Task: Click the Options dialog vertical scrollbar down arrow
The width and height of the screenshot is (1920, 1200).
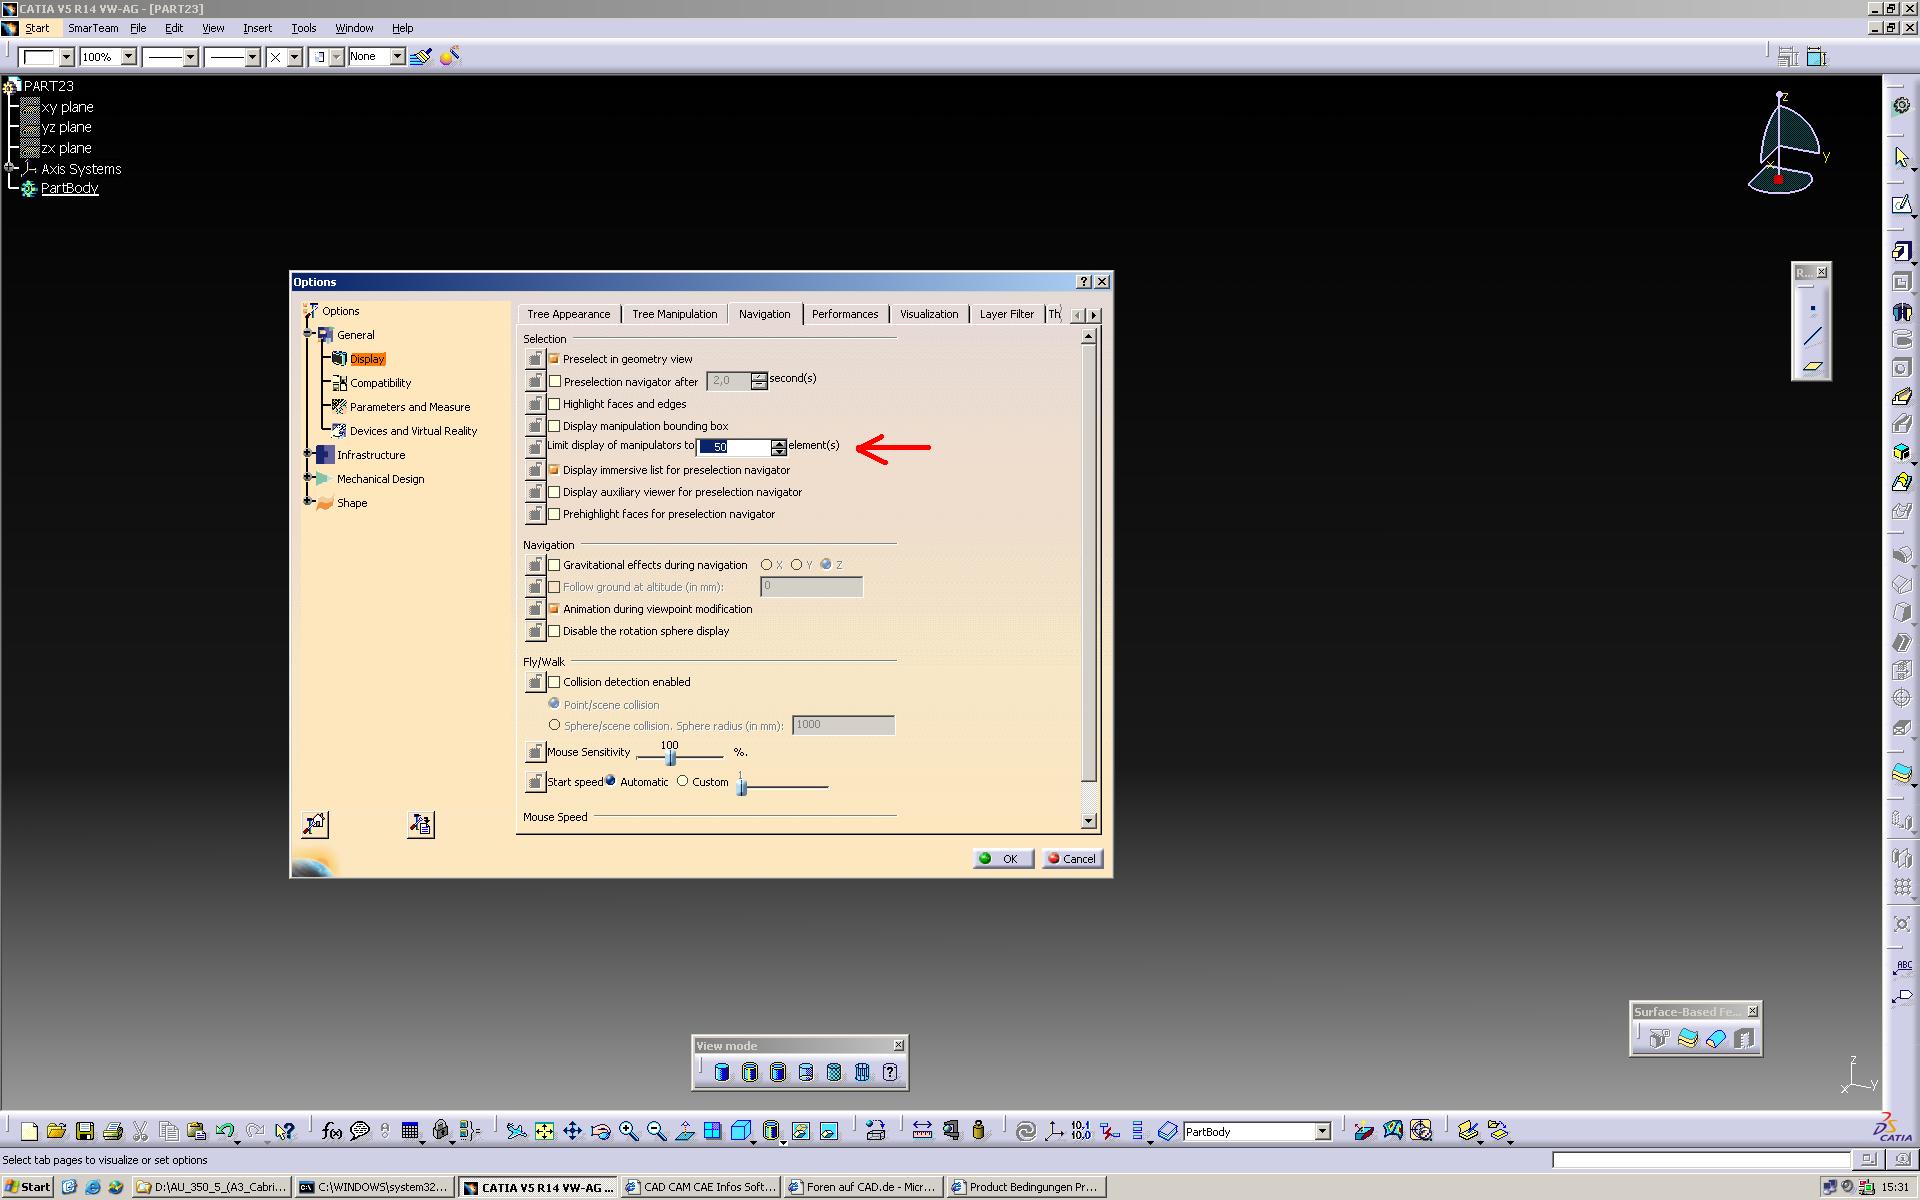Action: (1089, 821)
